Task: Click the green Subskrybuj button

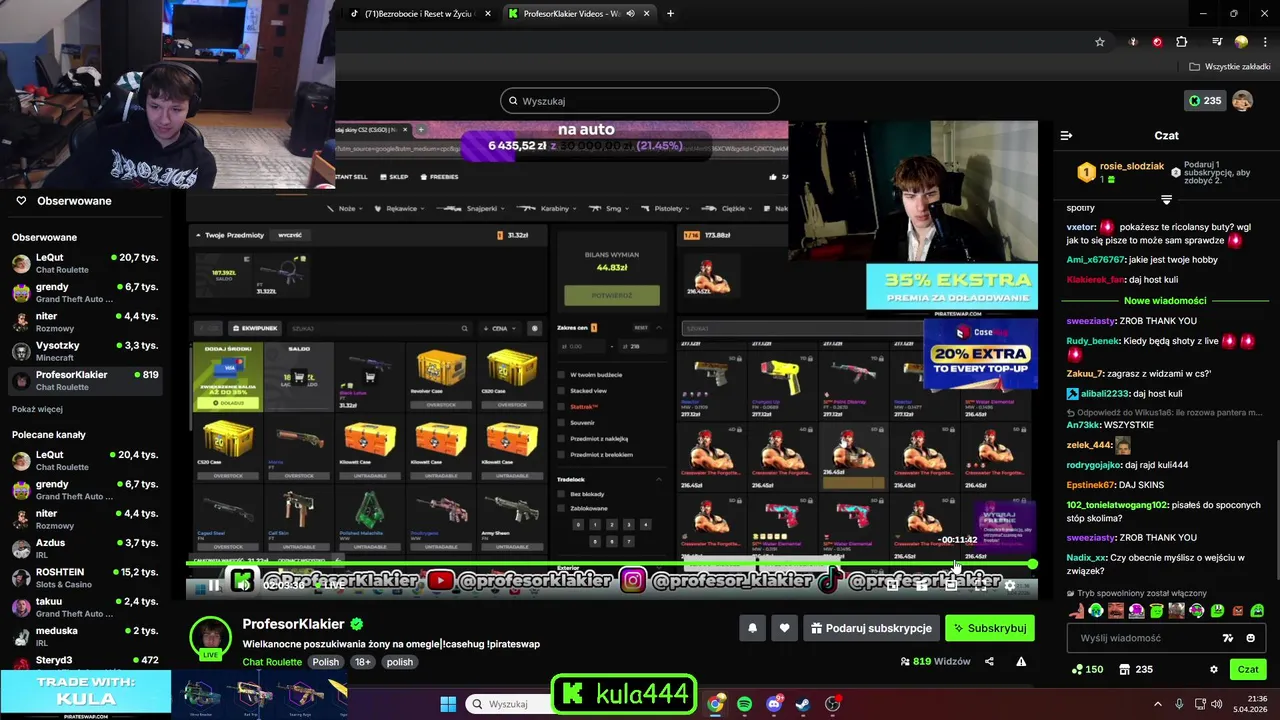Action: pos(990,628)
